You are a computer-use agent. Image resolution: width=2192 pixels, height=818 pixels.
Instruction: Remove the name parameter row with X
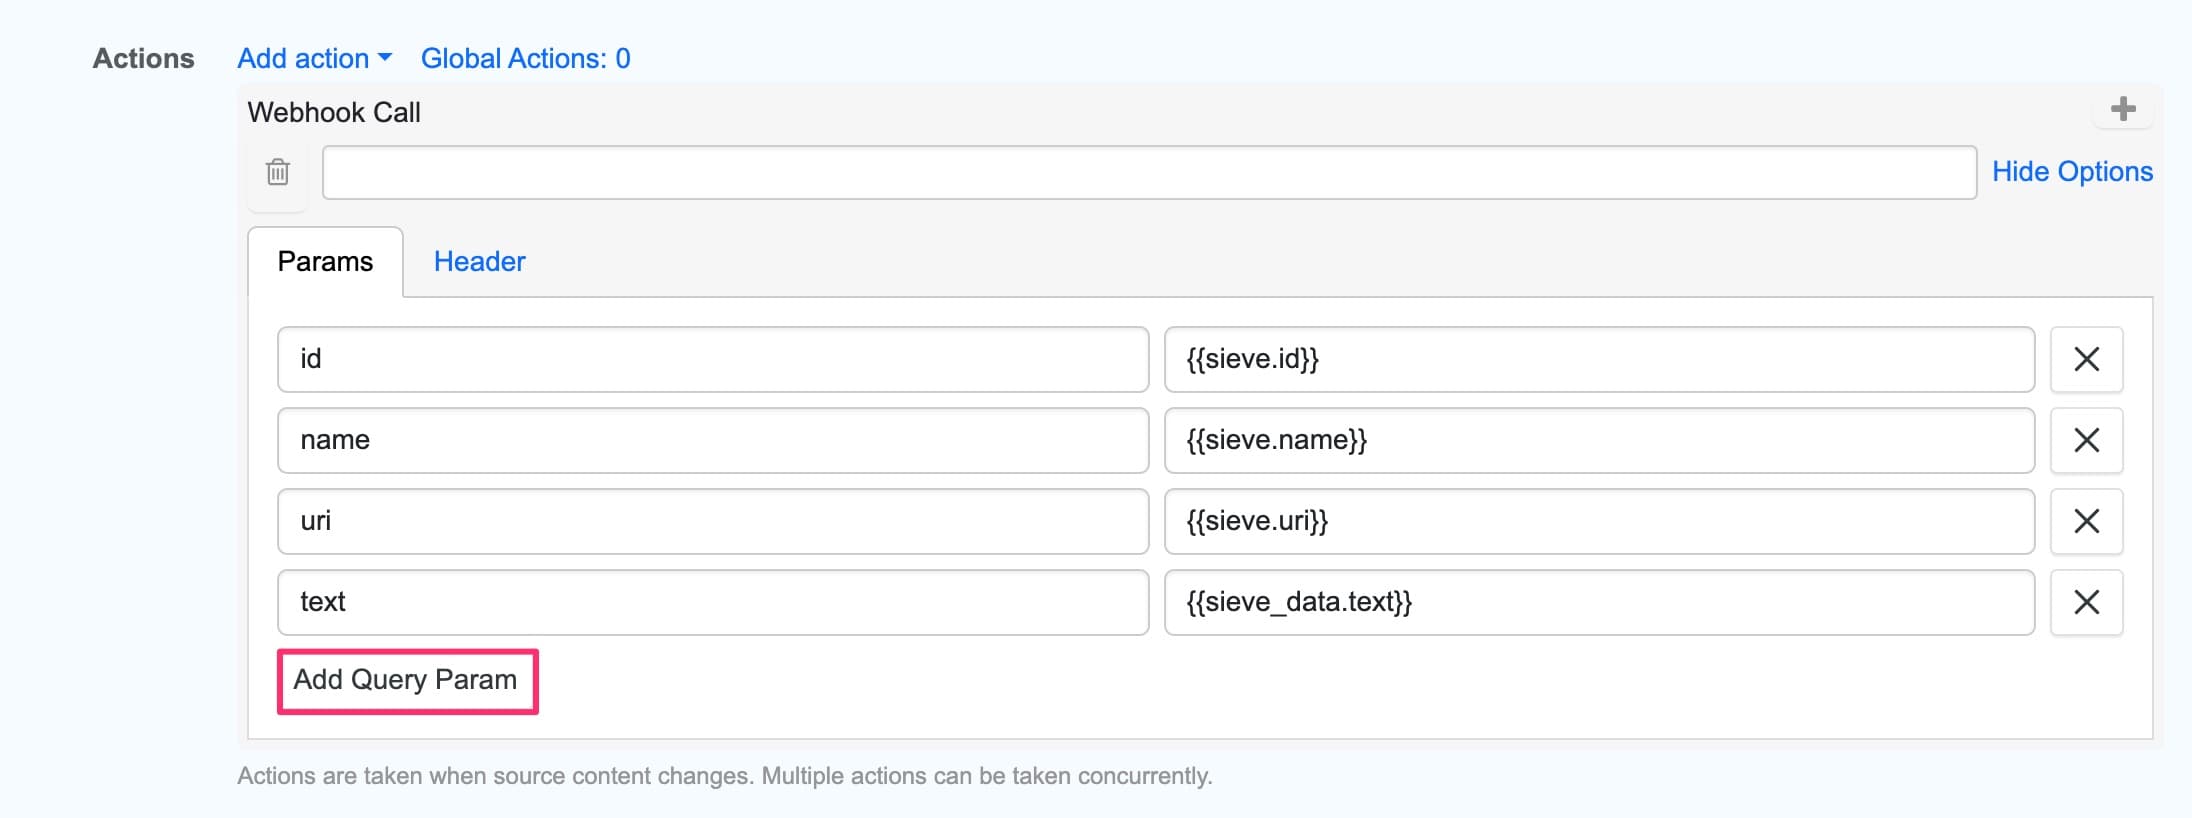pyautogui.click(x=2087, y=440)
